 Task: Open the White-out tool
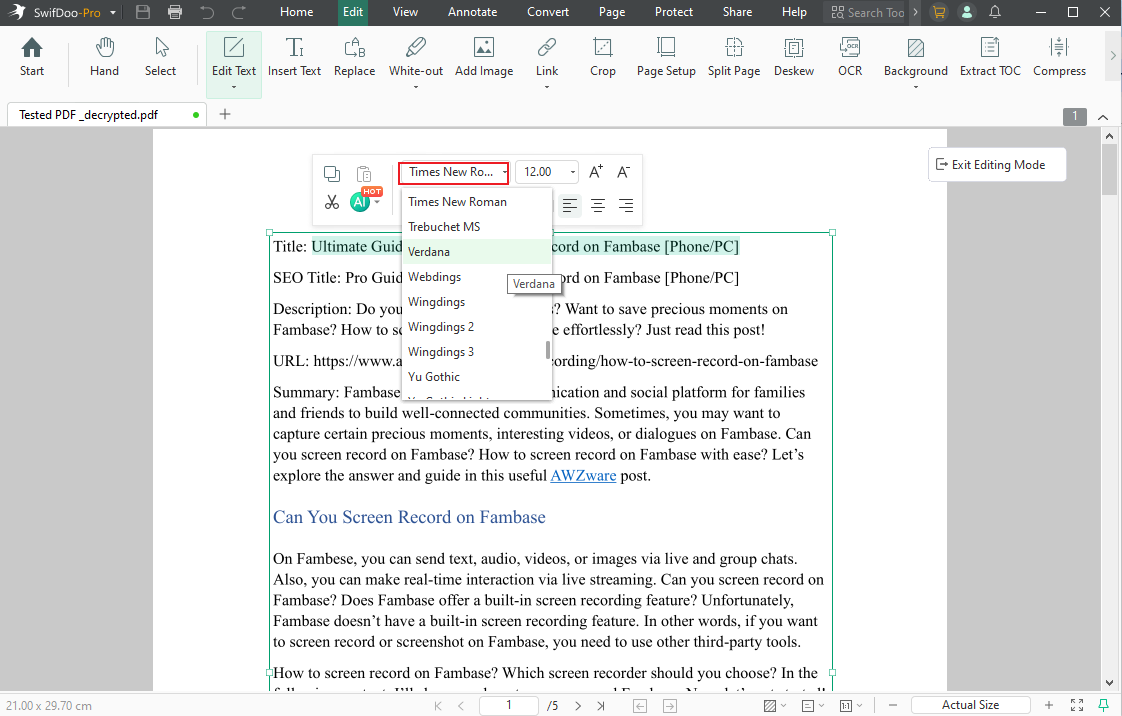tap(415, 57)
